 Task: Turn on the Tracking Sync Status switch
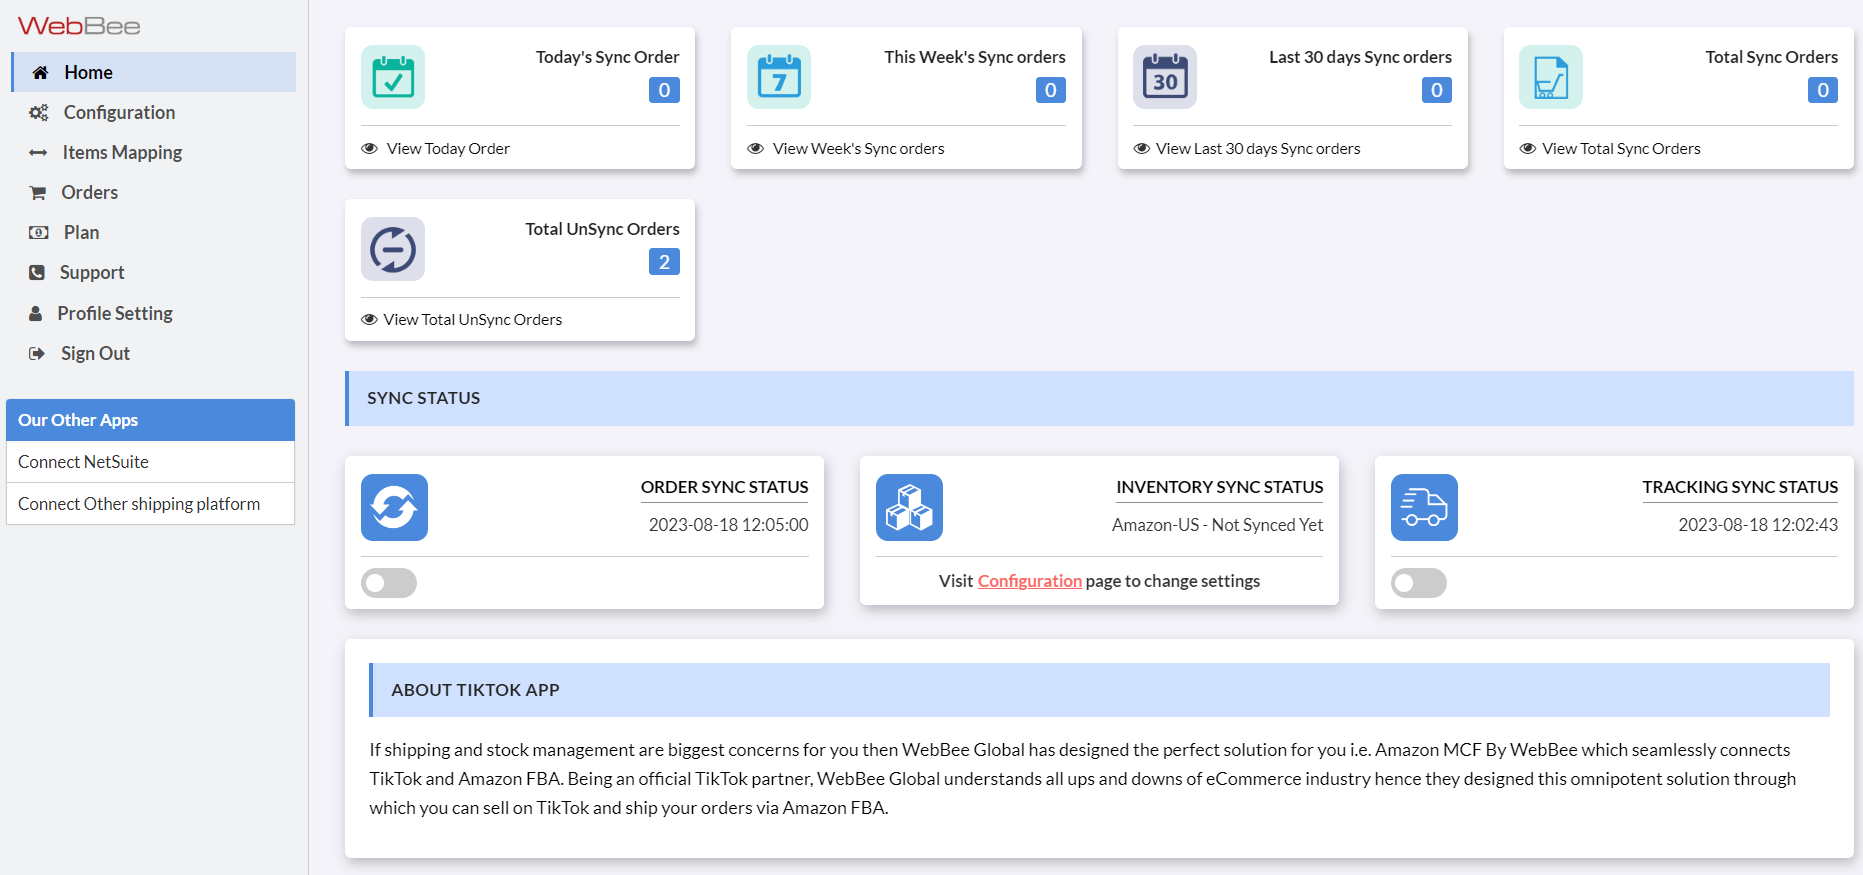[1418, 583]
